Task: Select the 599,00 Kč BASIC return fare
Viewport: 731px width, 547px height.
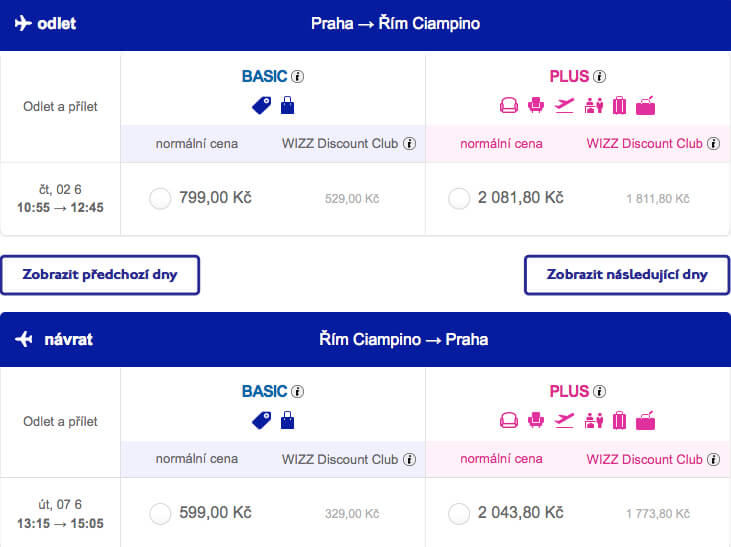Action: click(160, 513)
